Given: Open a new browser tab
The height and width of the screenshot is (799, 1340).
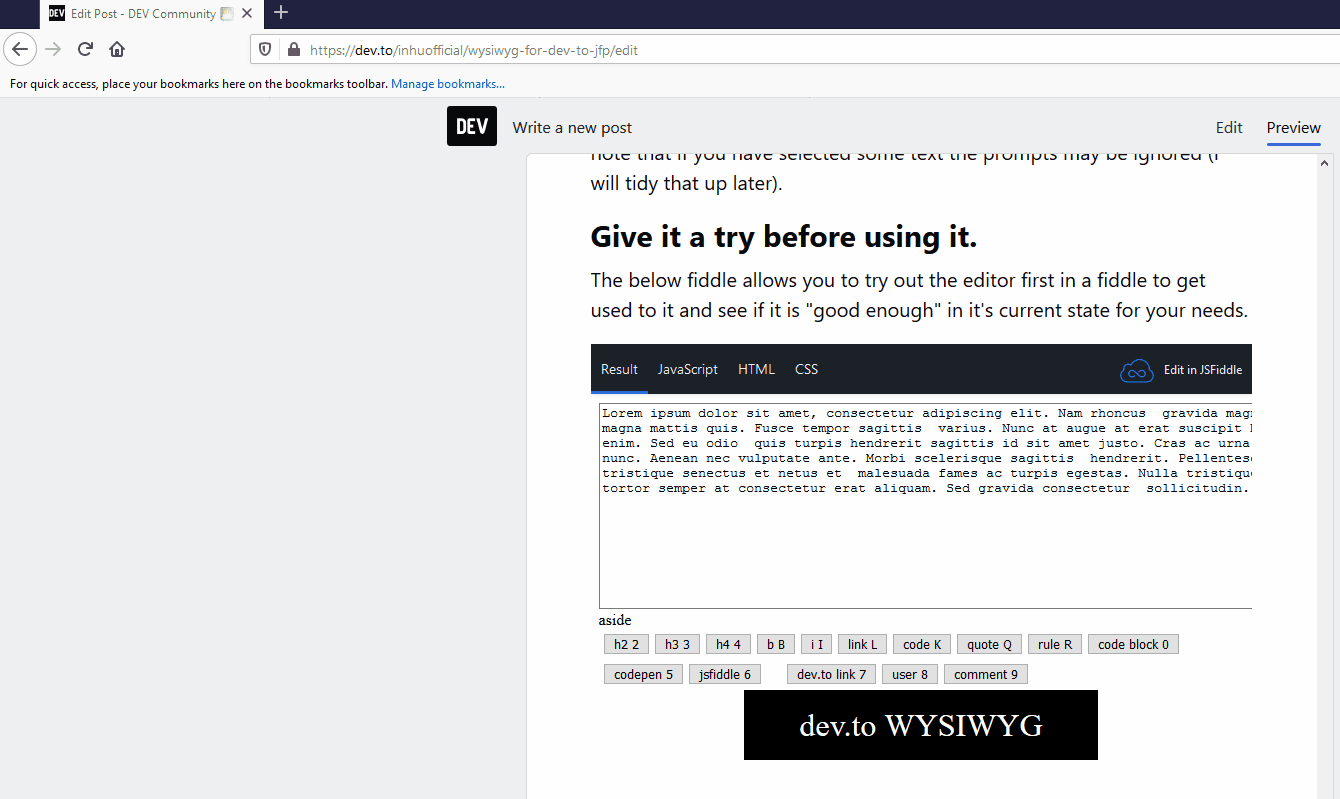Looking at the screenshot, I should coord(281,13).
